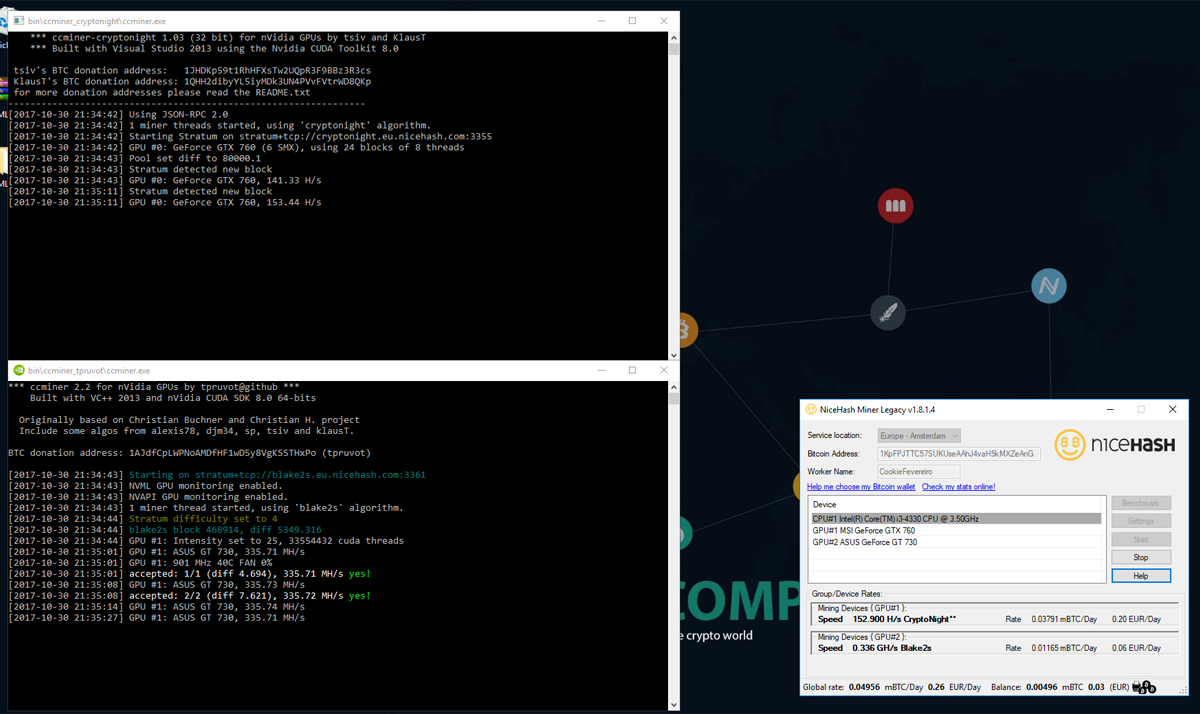Click the Start mining button

coord(1141,539)
